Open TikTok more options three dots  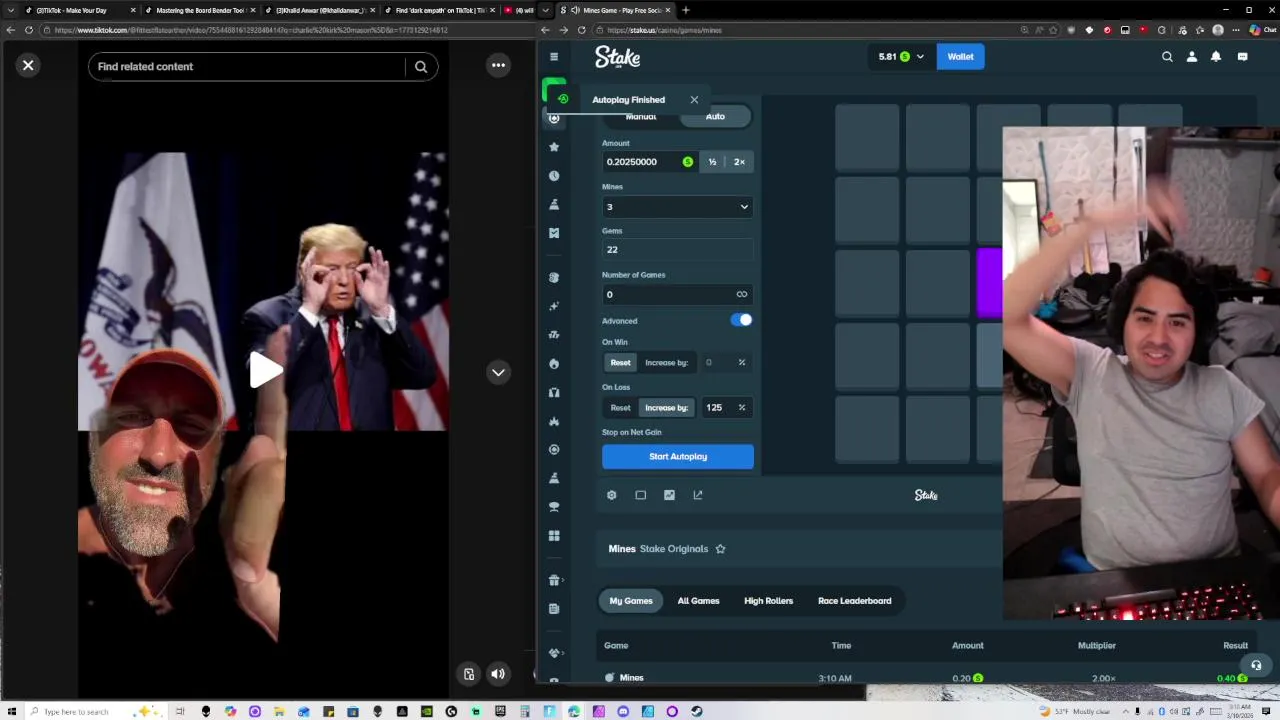pos(498,65)
